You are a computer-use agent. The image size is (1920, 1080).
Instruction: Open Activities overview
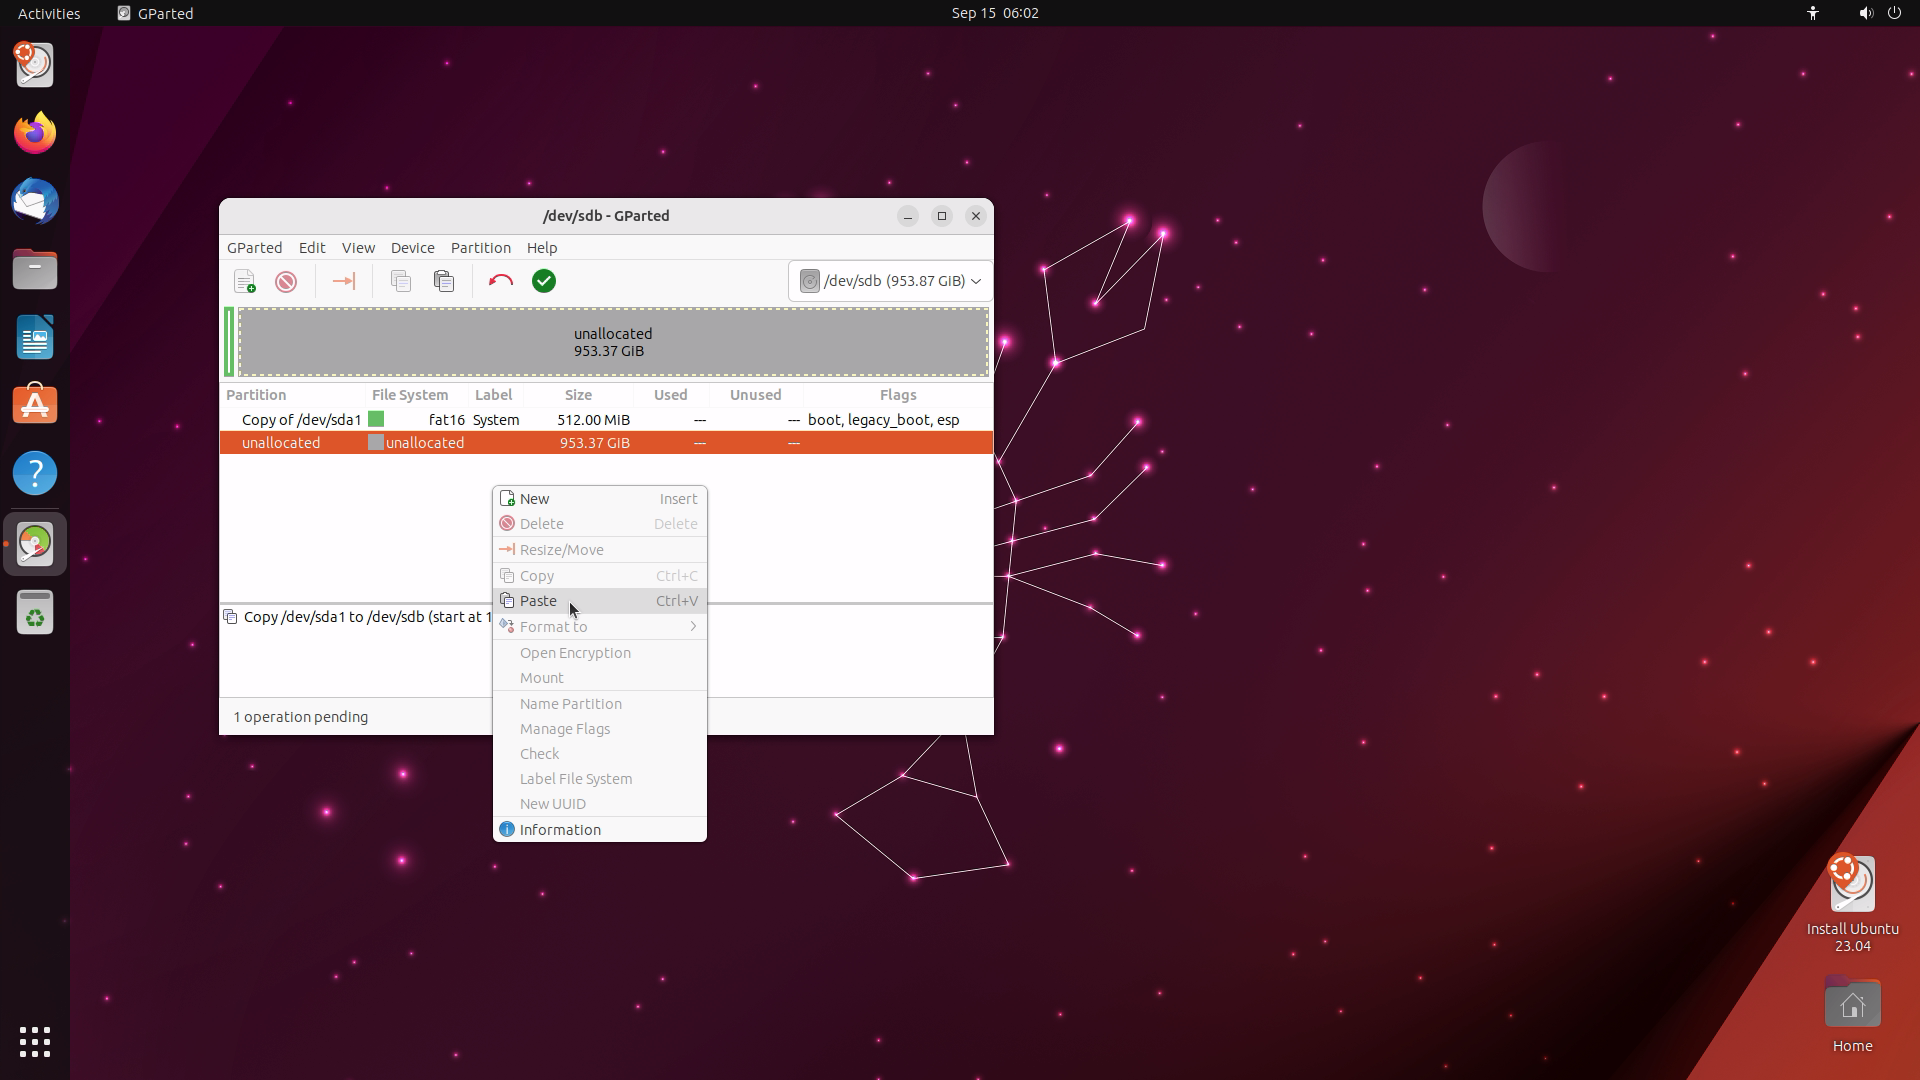coord(49,13)
